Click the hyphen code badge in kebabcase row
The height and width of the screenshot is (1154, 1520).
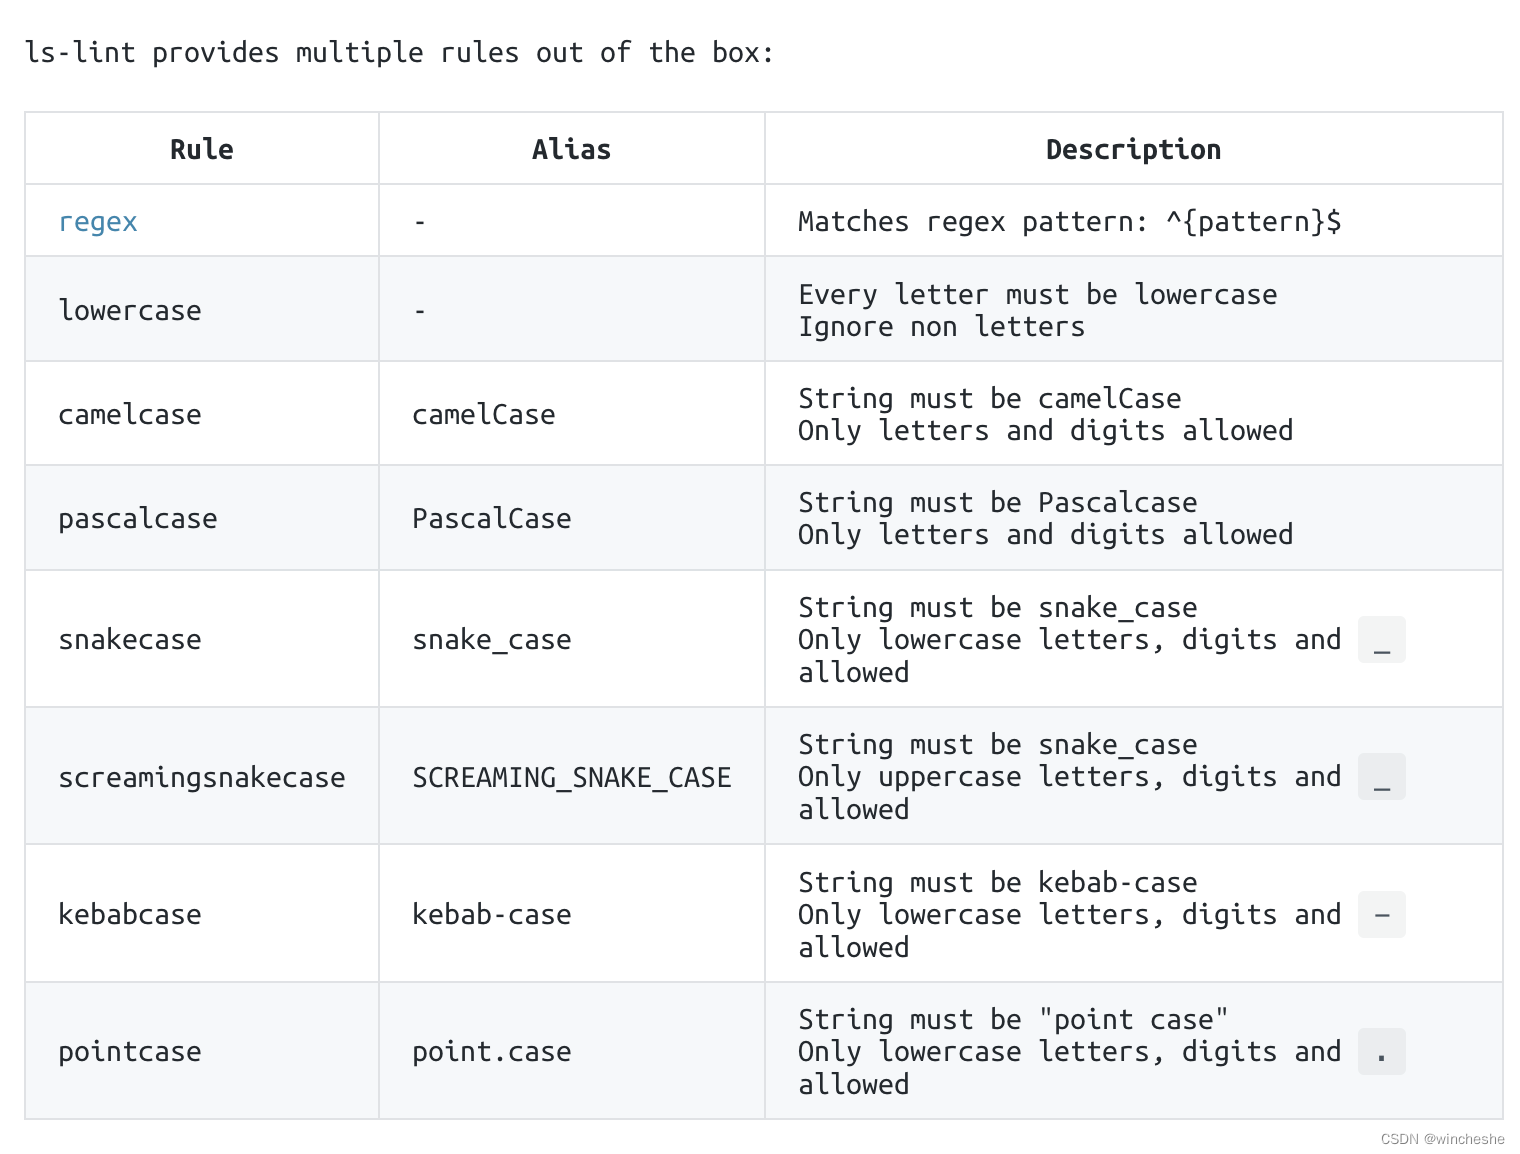tap(1382, 915)
